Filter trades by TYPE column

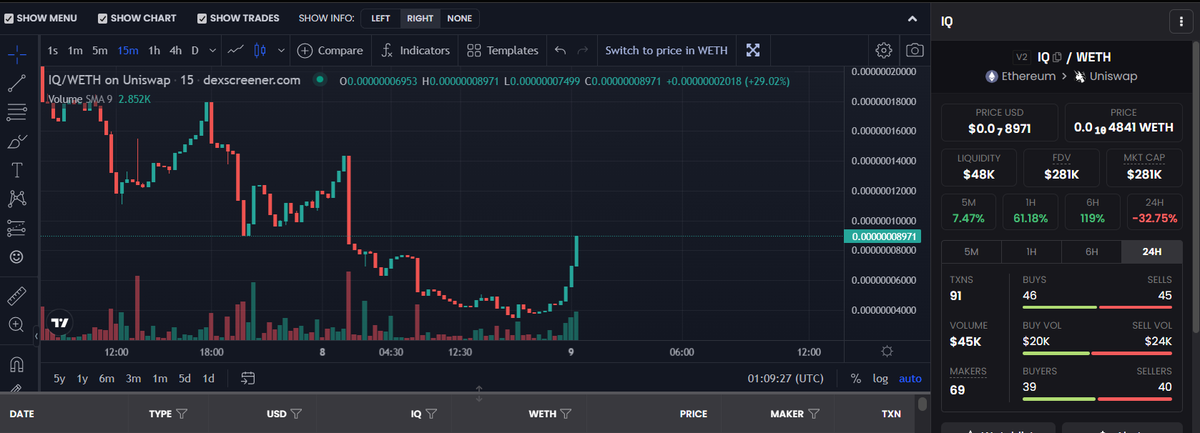point(182,413)
